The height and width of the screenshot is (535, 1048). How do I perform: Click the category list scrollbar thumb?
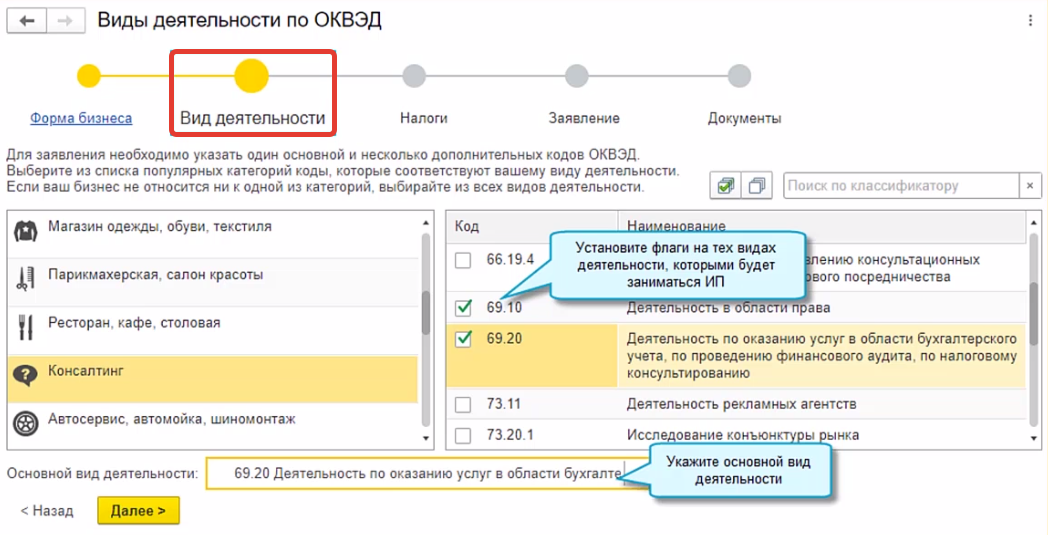pos(426,312)
